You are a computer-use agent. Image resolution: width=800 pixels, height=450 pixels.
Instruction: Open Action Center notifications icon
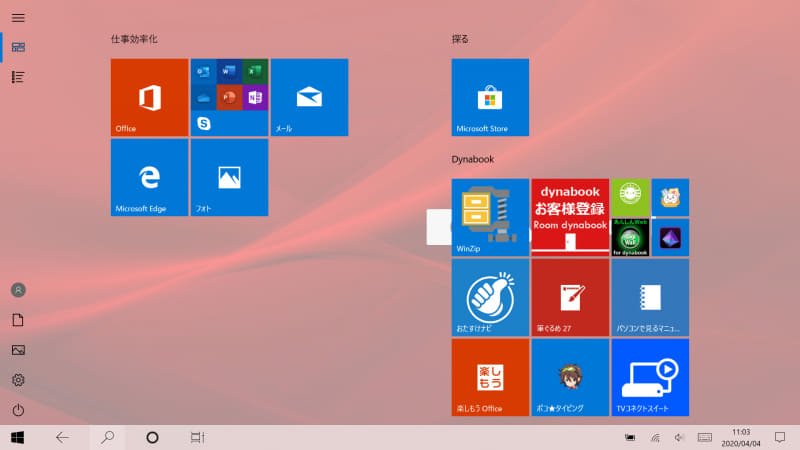780,438
